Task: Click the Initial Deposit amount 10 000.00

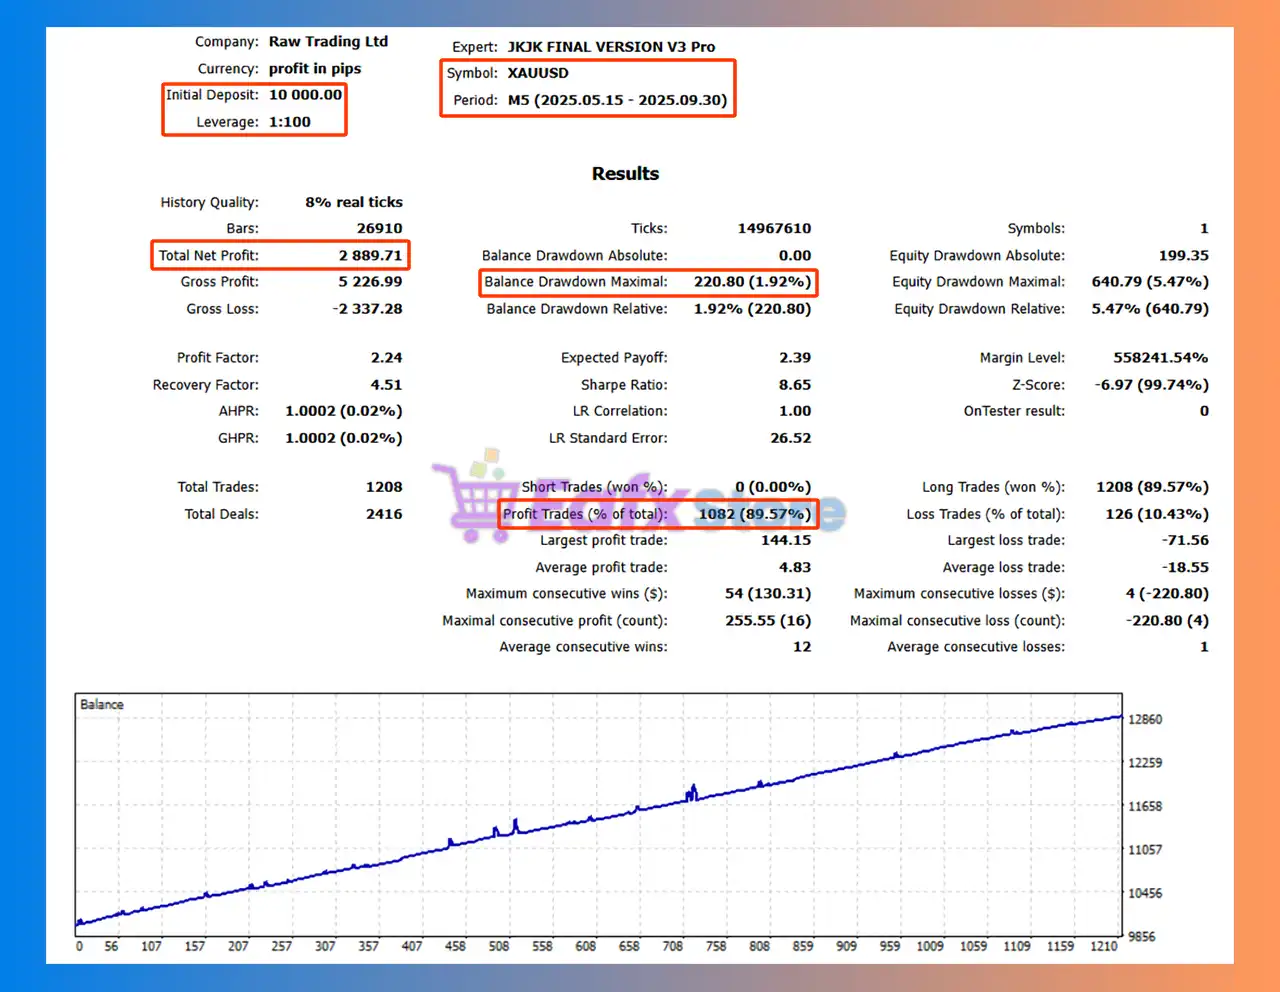Action: pos(305,95)
